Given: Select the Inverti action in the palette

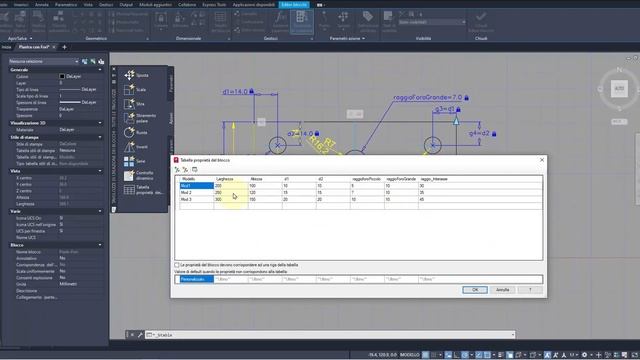Looking at the screenshot, I should click(x=136, y=147).
